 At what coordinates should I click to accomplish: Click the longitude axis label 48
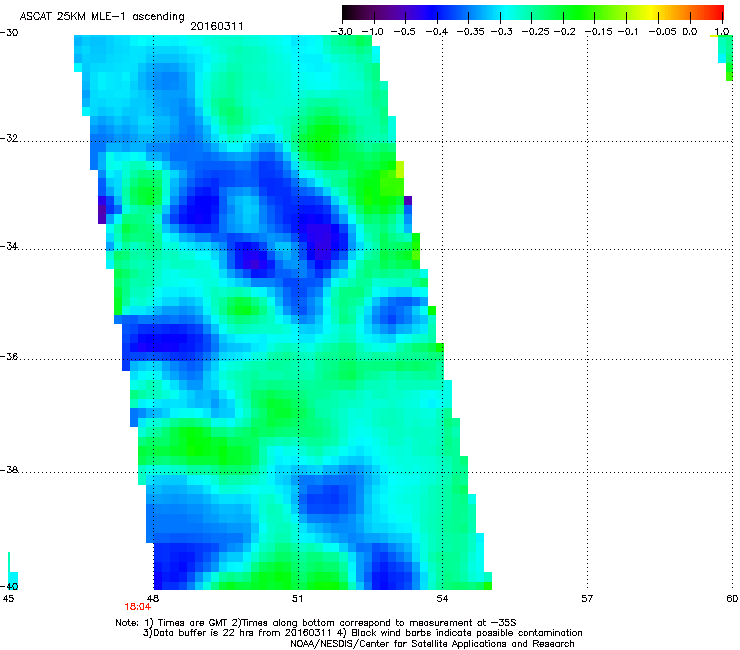(153, 599)
